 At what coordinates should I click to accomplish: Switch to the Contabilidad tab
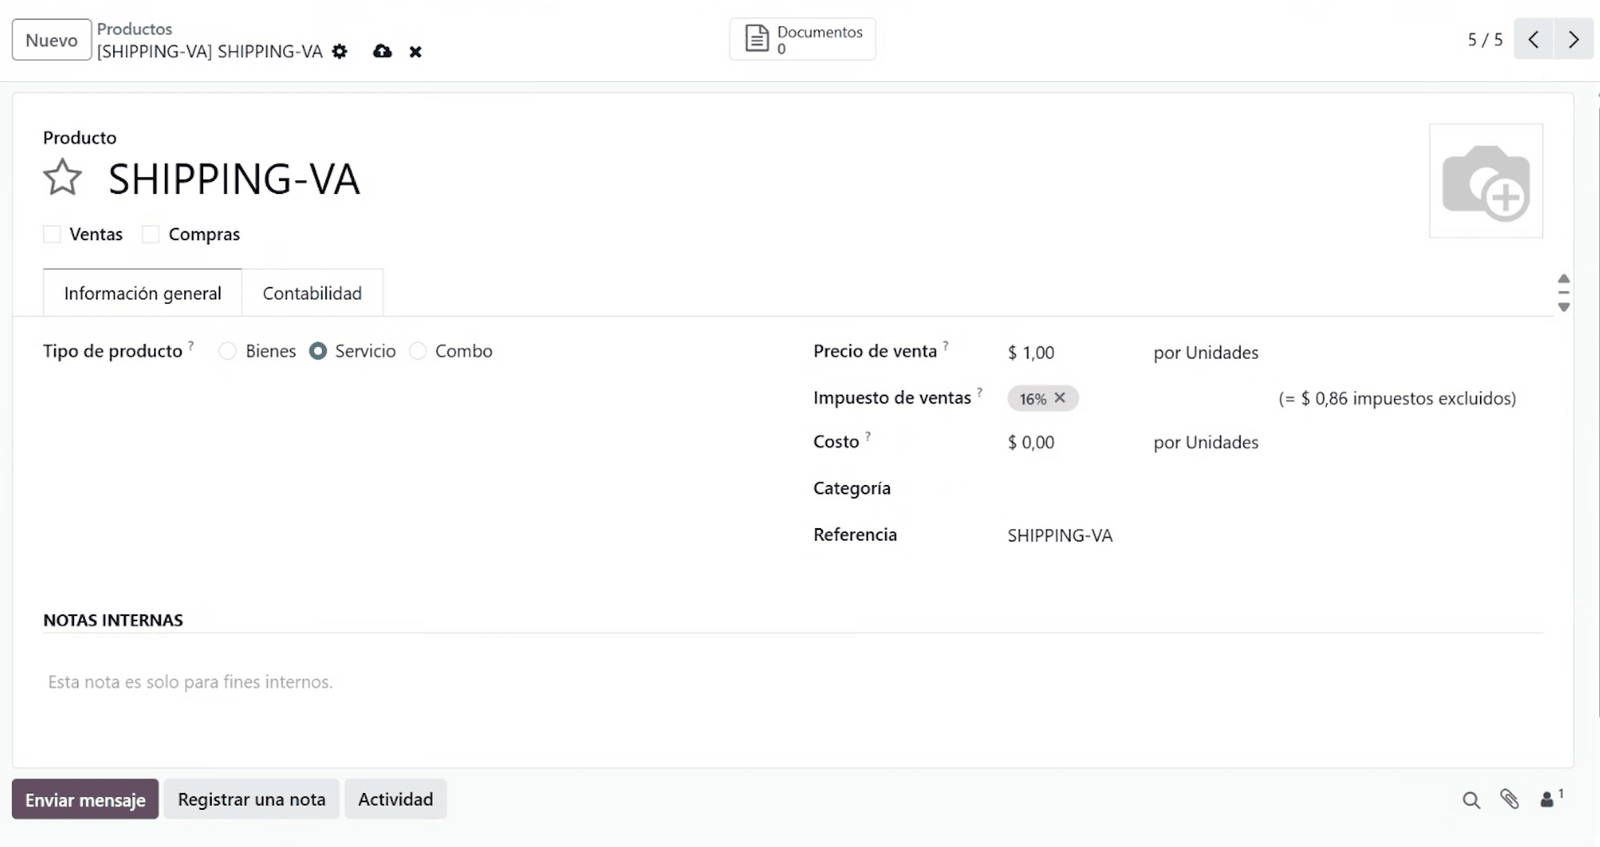coord(312,293)
